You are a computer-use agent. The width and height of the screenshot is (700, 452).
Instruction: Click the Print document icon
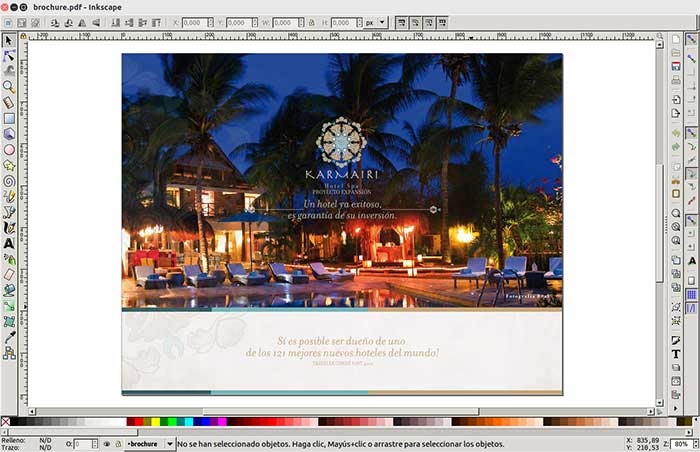pos(676,80)
